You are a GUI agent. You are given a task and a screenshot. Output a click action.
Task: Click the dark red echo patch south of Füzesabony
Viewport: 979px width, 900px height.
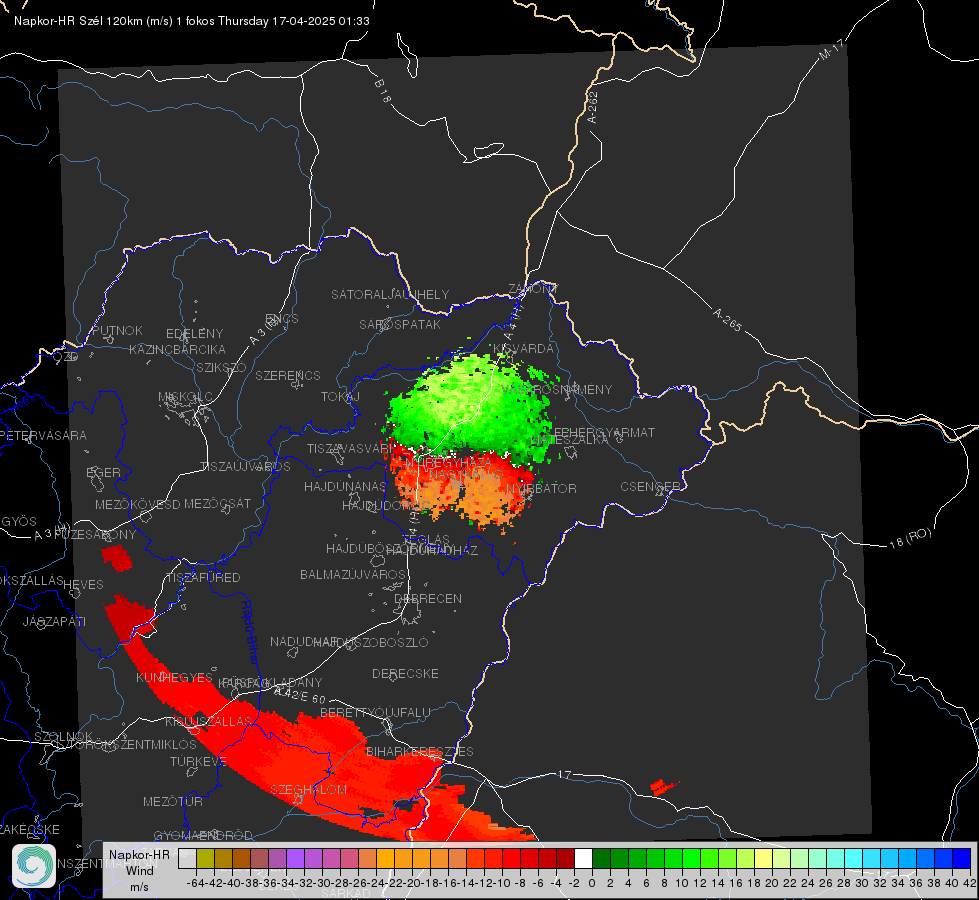(116, 557)
